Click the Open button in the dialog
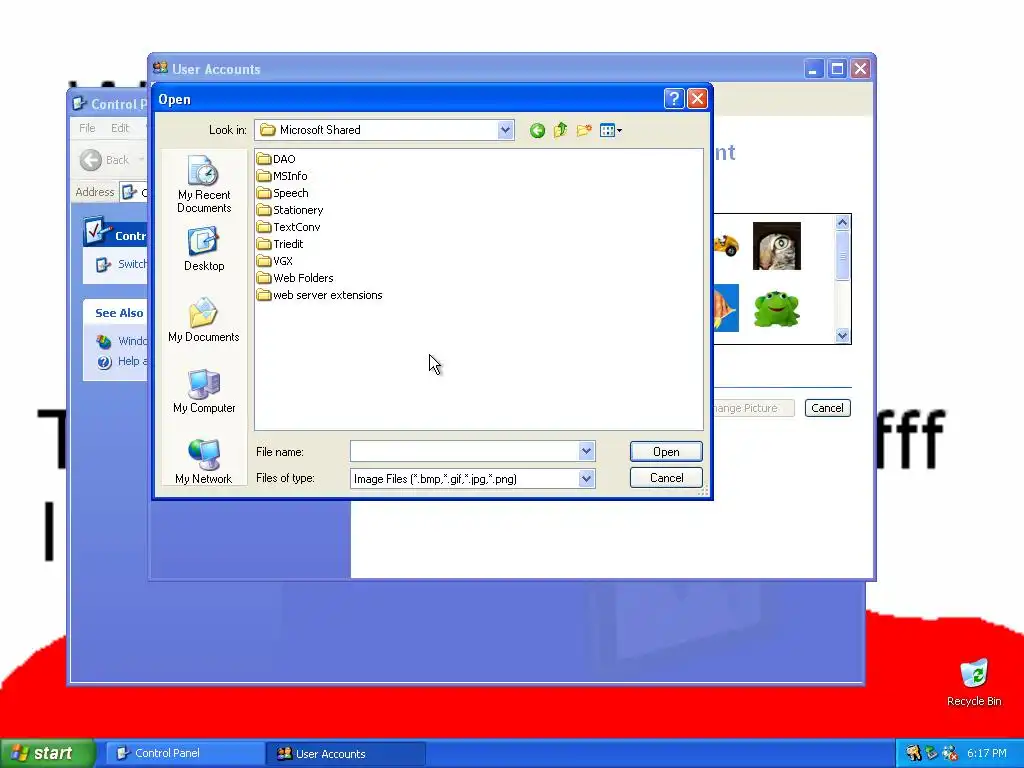Viewport: 1024px width, 768px height. point(666,452)
